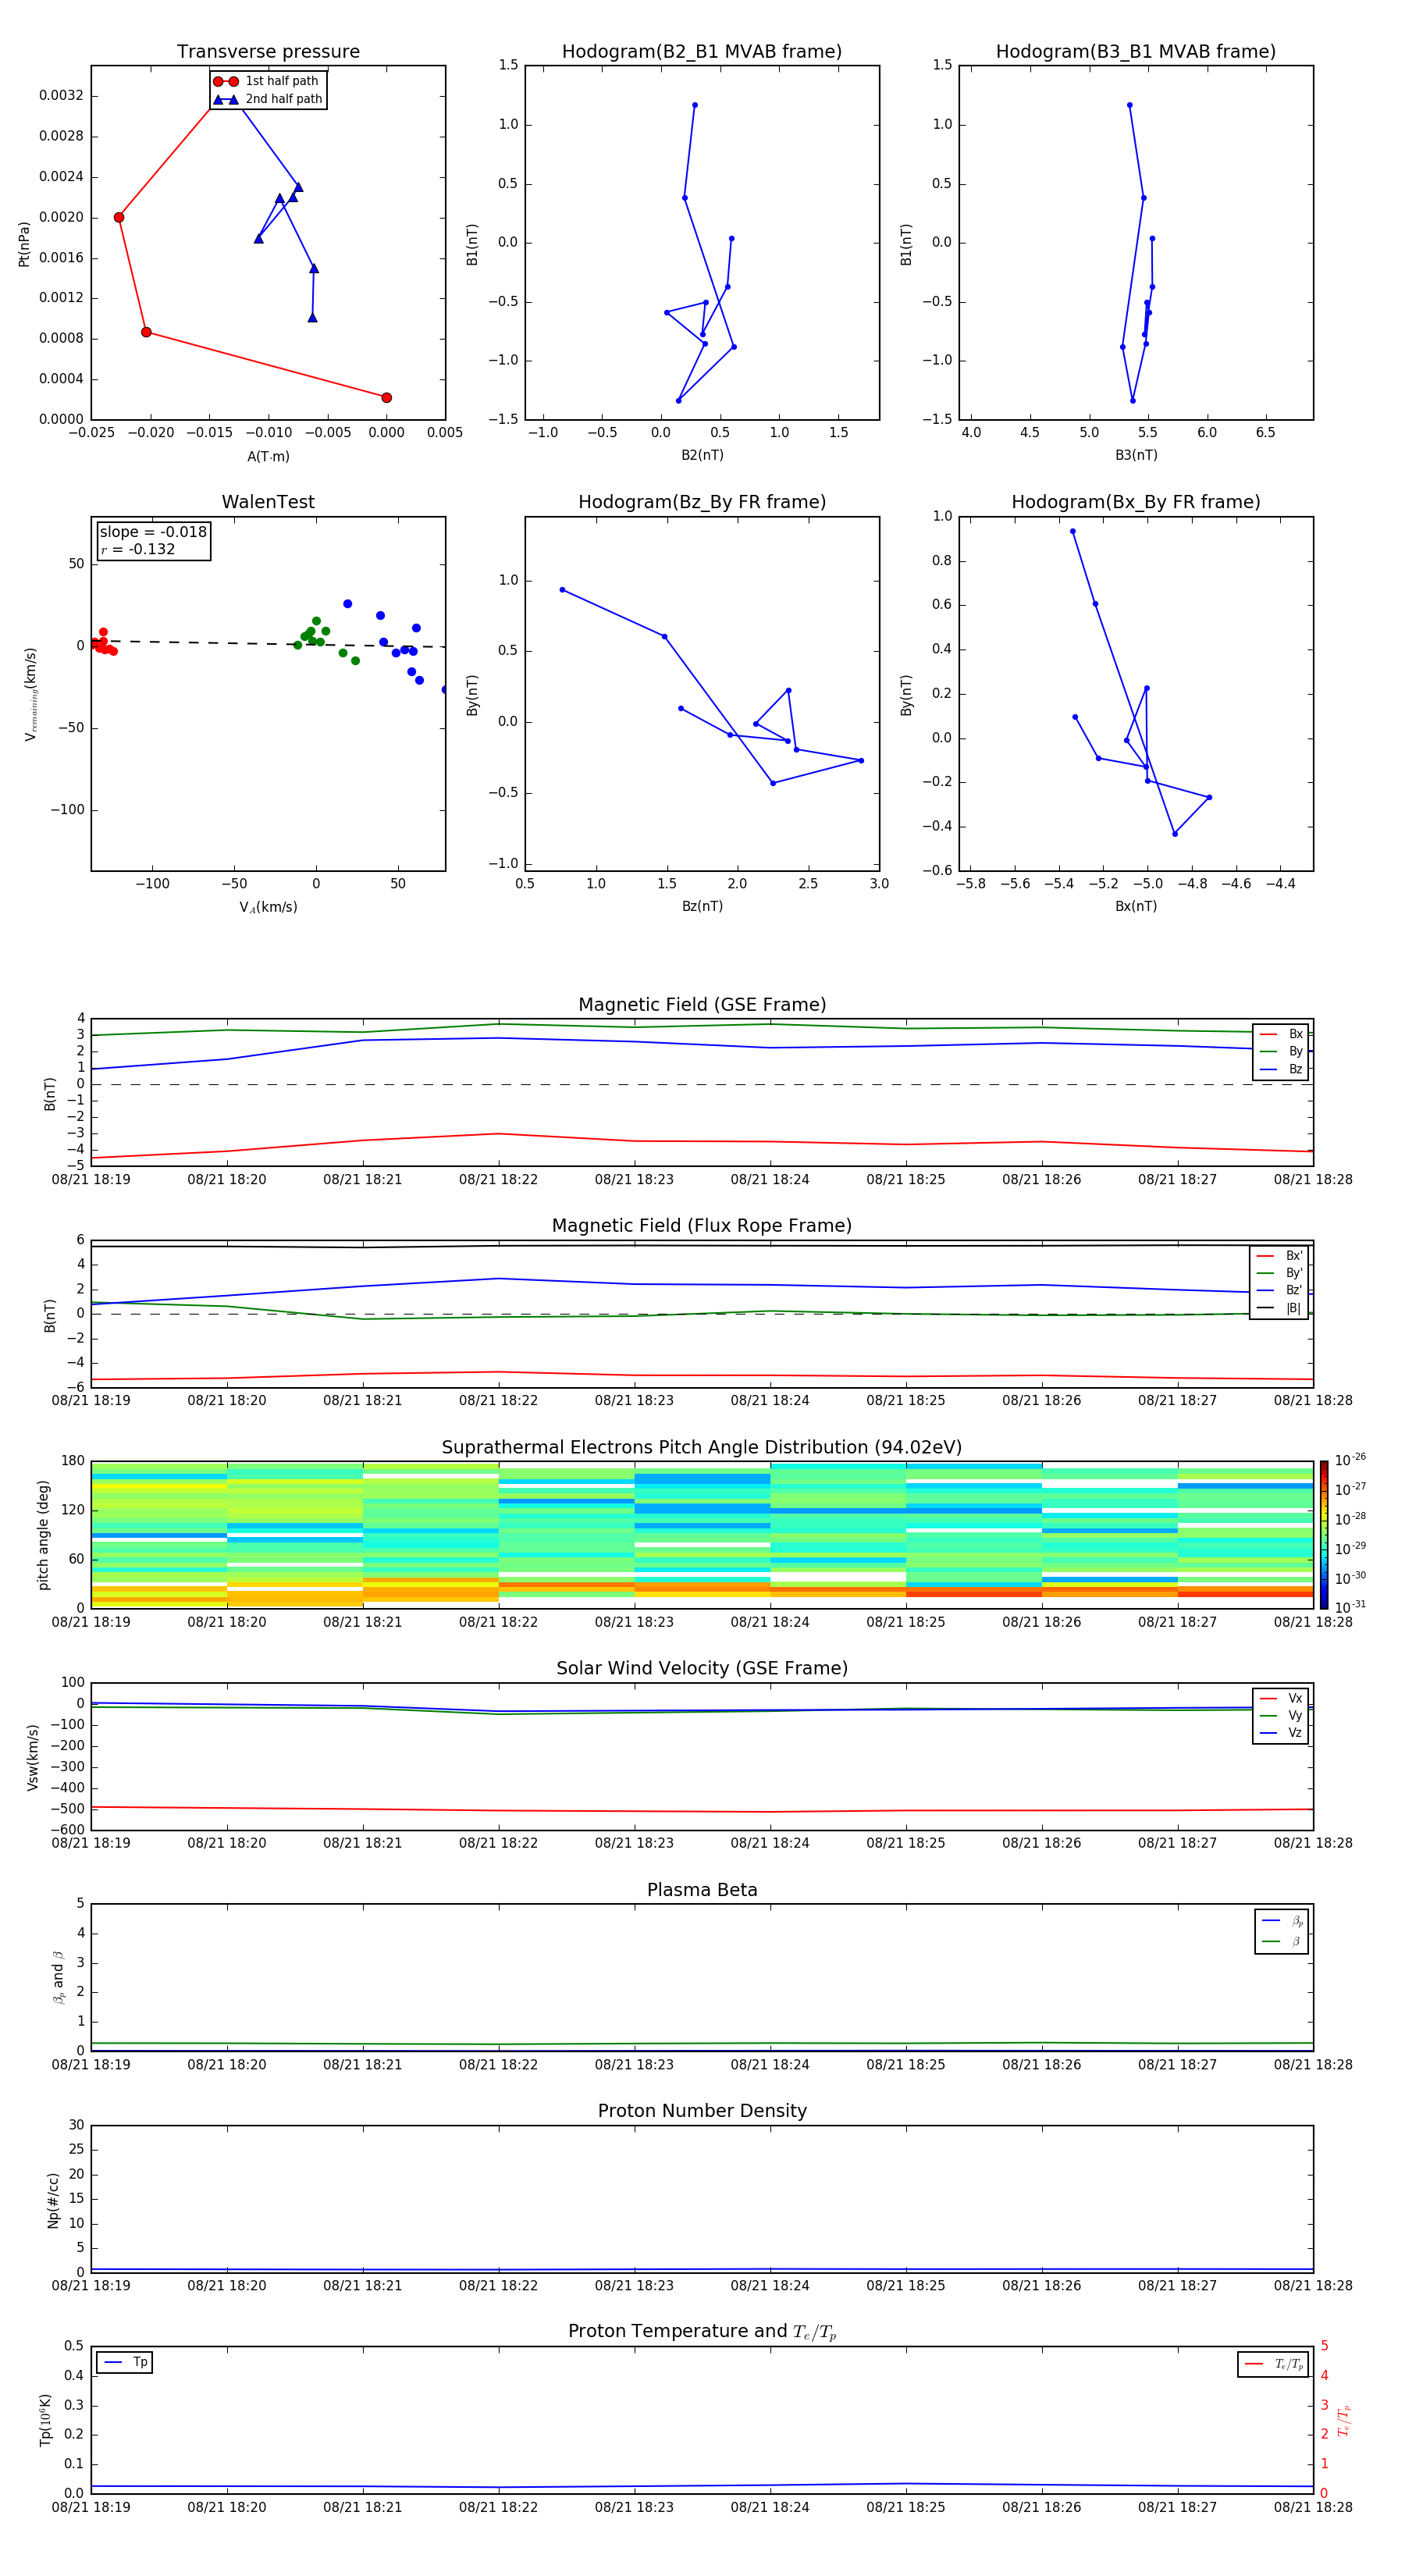Click the 'Proton Number Density' title
1405x2576 pixels.
click(702, 2111)
